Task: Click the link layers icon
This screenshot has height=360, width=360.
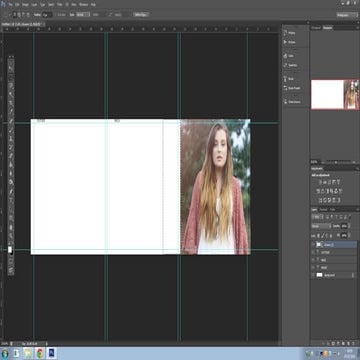Action: coord(322,343)
